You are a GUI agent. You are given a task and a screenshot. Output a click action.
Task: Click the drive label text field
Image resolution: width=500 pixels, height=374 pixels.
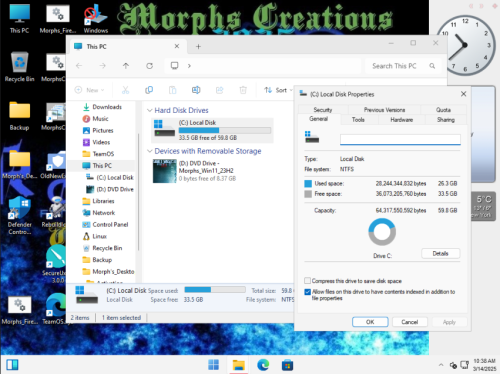[x=400, y=139]
